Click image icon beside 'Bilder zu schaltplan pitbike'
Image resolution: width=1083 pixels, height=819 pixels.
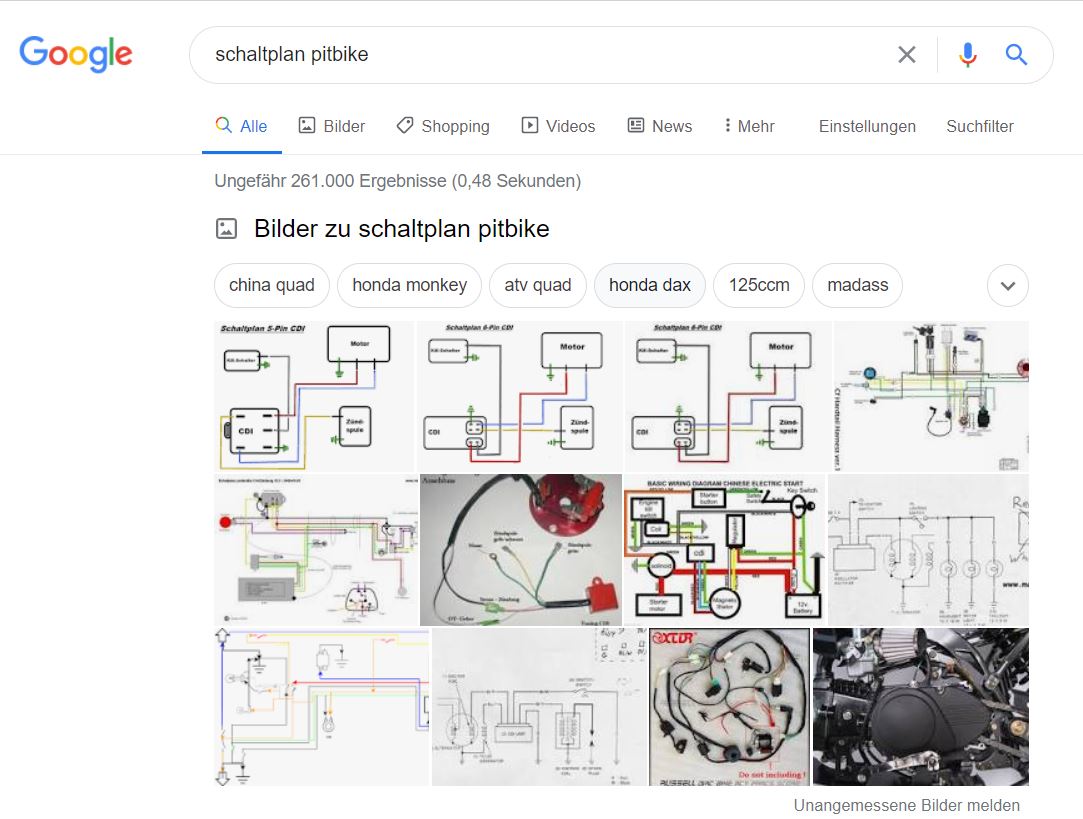click(227, 229)
